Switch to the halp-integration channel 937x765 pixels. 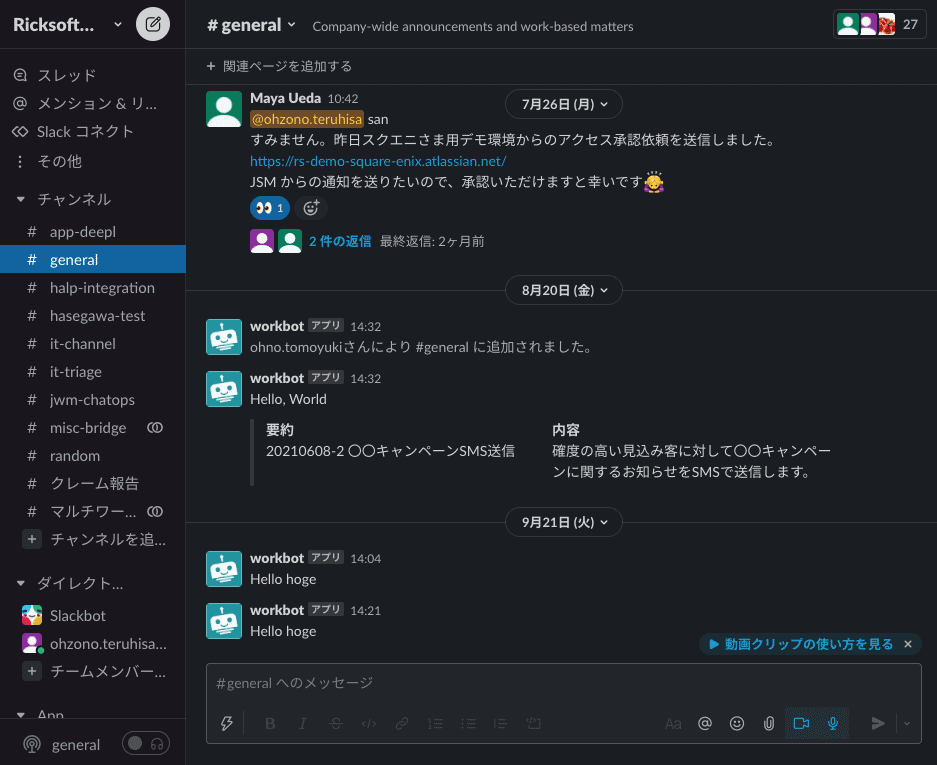(93, 287)
